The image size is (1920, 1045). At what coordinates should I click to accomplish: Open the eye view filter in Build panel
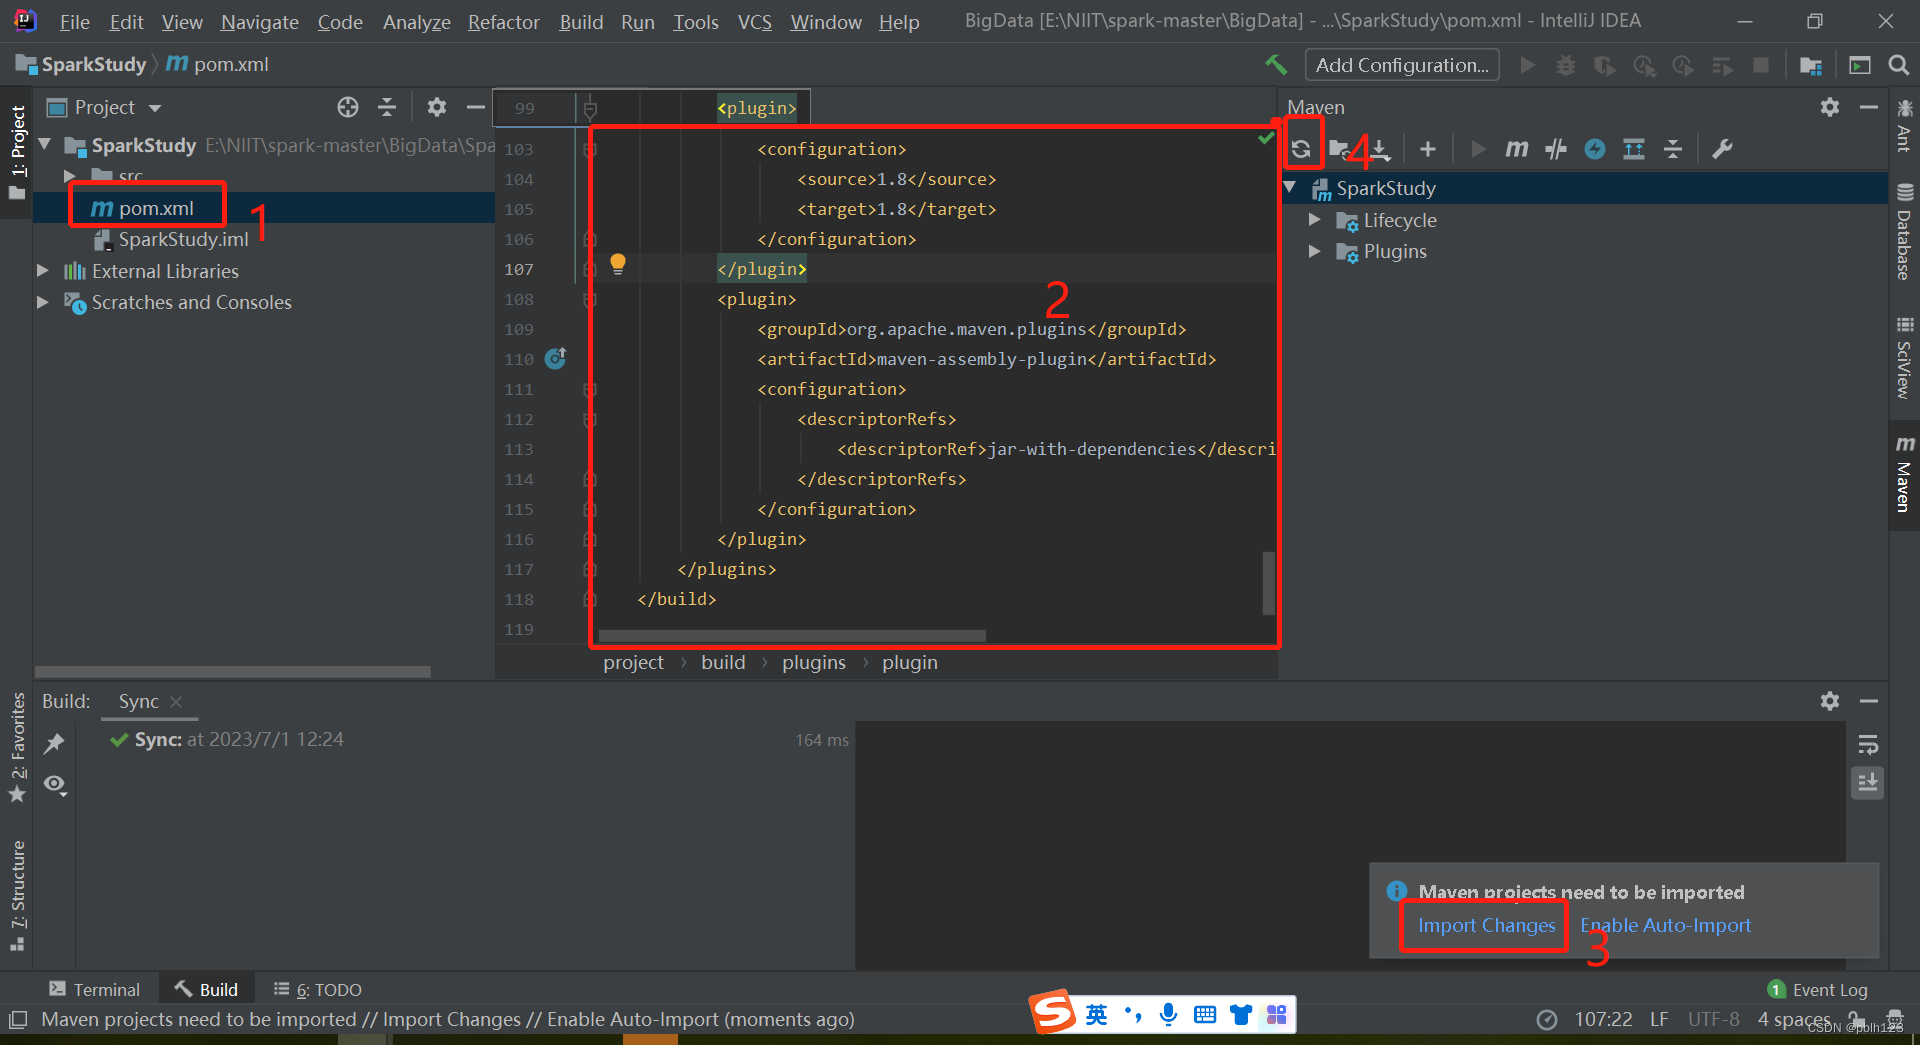tap(55, 785)
